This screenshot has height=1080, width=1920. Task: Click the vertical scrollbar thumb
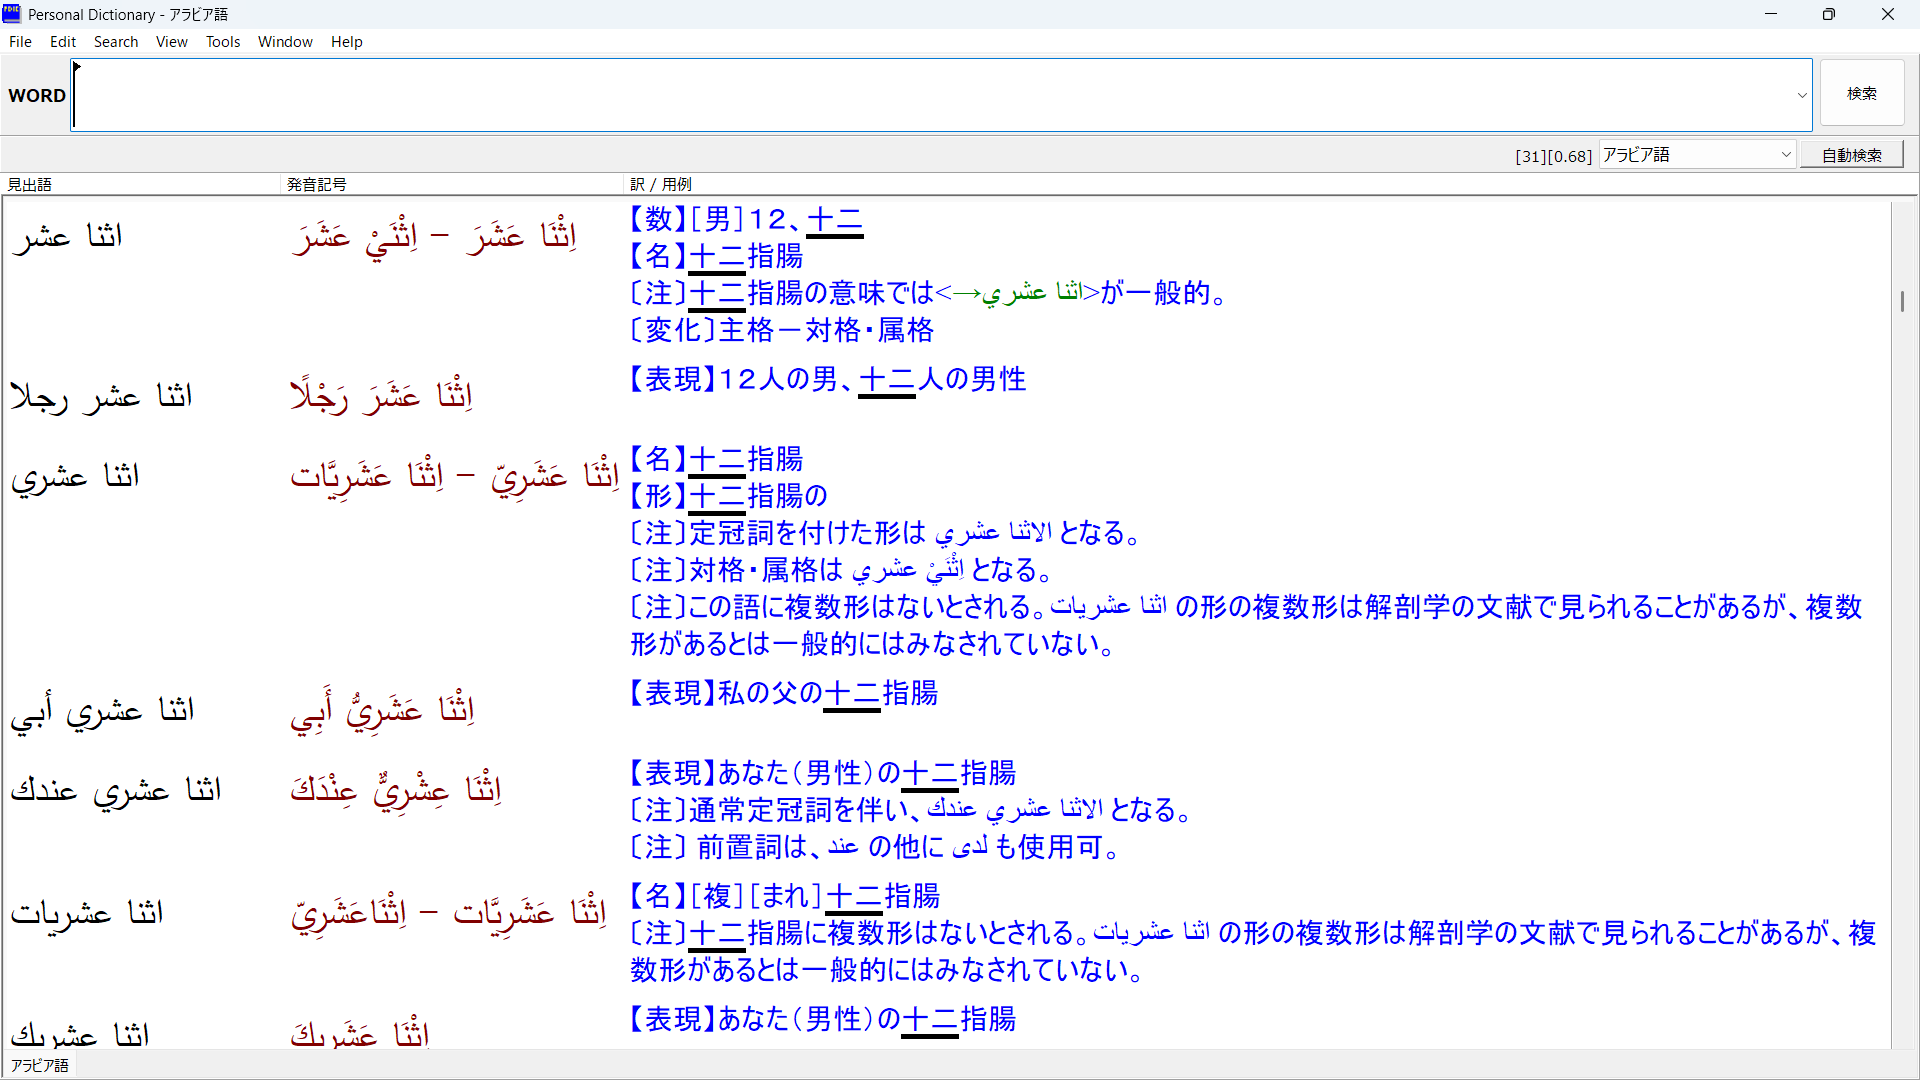coord(1903,299)
